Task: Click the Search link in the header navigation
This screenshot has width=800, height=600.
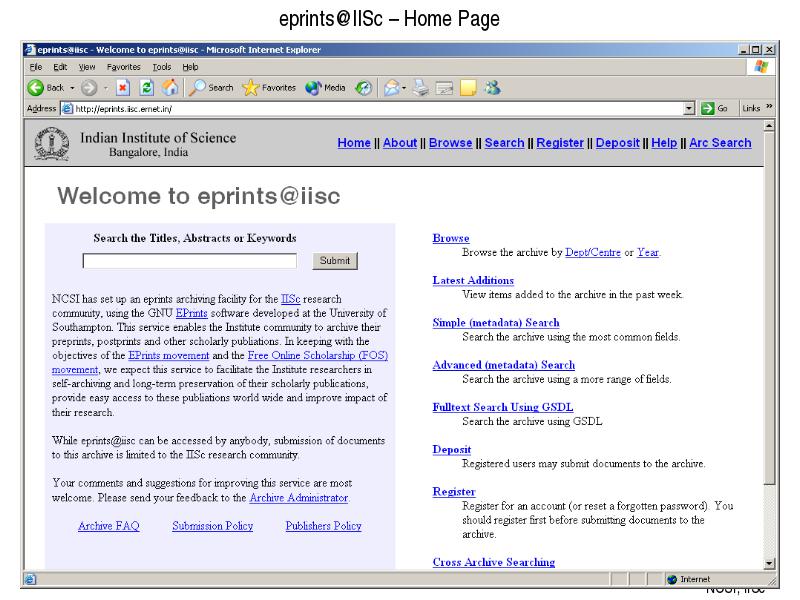Action: tap(505, 143)
